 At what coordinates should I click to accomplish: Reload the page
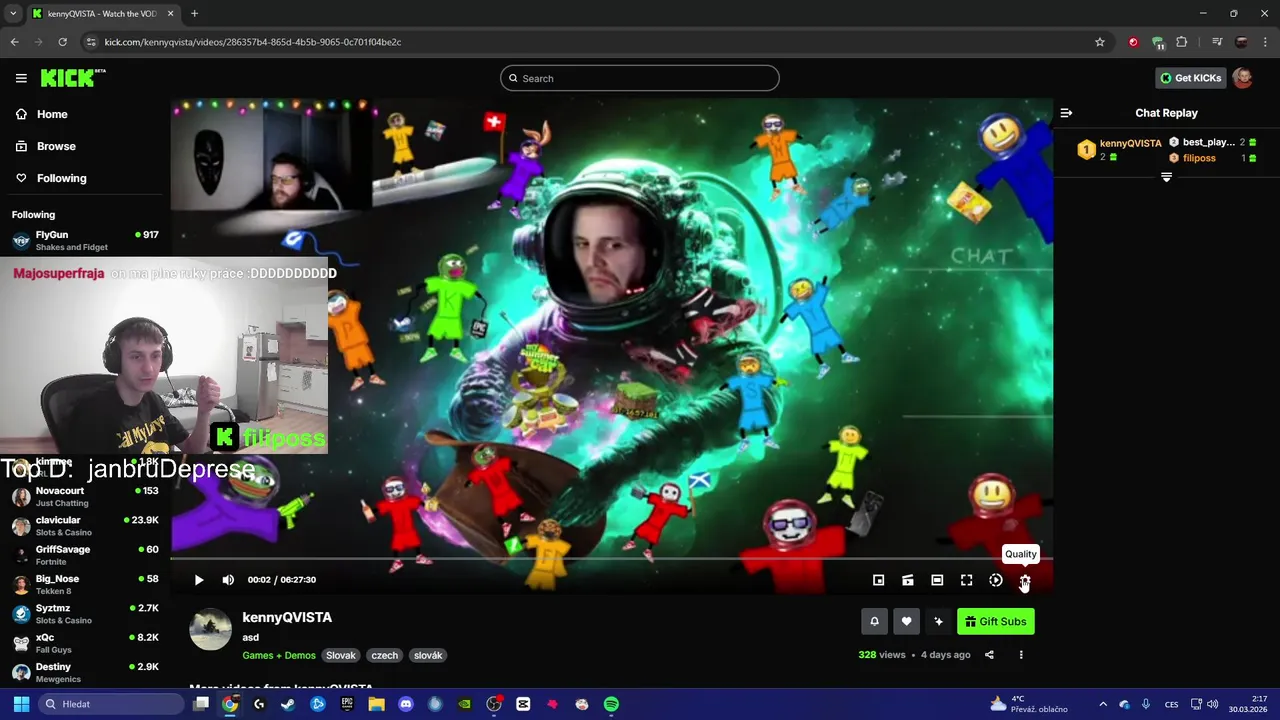[62, 42]
